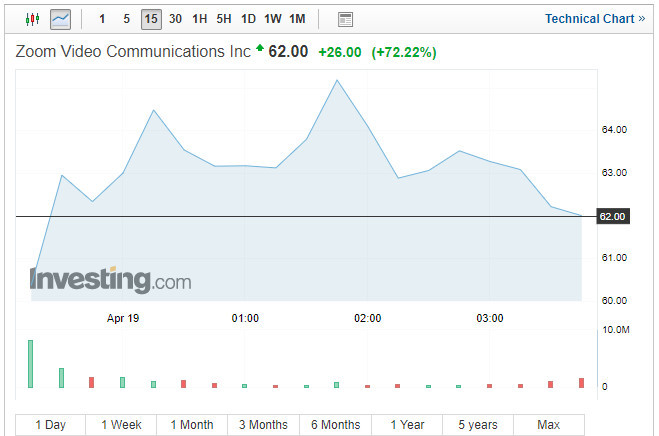Select the area line chart icon
Image resolution: width=659 pixels, height=436 pixels.
[61, 19]
